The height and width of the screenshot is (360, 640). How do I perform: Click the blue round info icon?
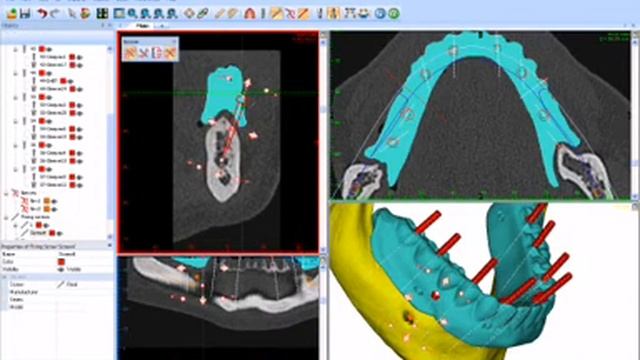pos(380,13)
